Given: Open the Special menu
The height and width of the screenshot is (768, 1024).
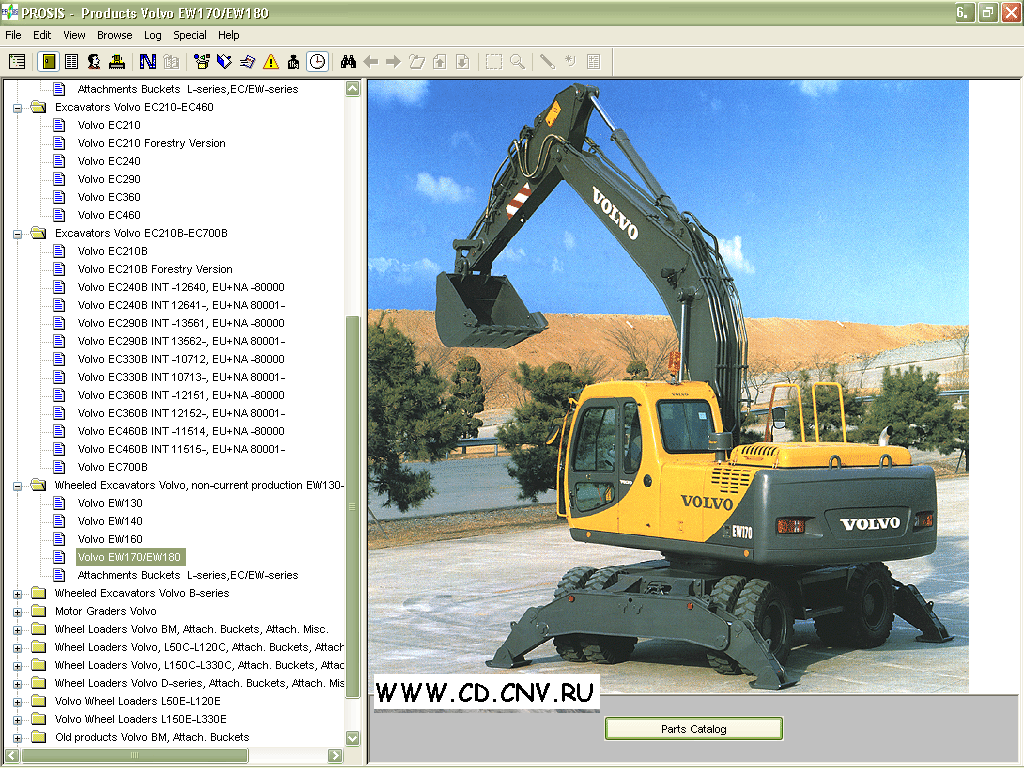Looking at the screenshot, I should (x=189, y=35).
